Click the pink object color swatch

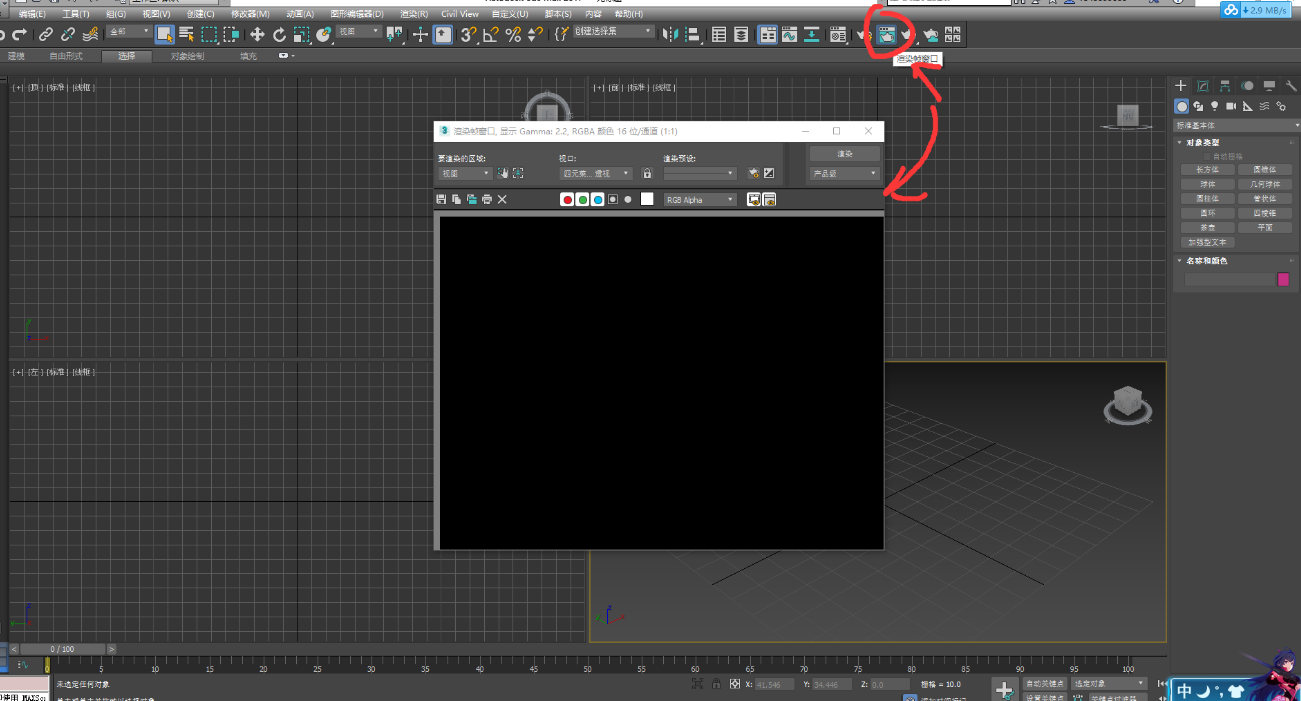coord(1283,280)
